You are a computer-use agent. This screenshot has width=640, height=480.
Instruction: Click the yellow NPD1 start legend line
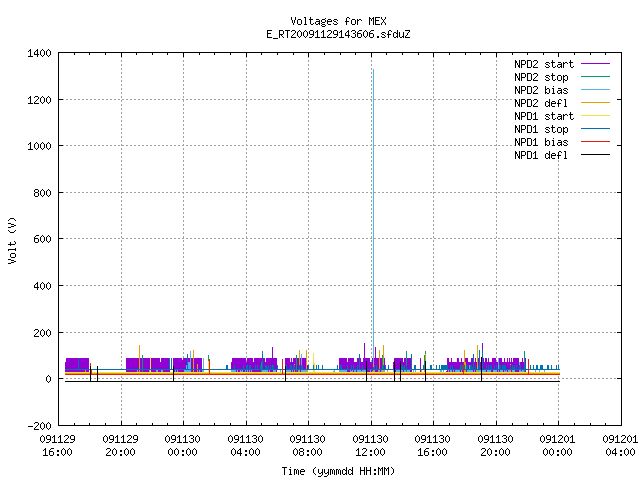tap(595, 116)
